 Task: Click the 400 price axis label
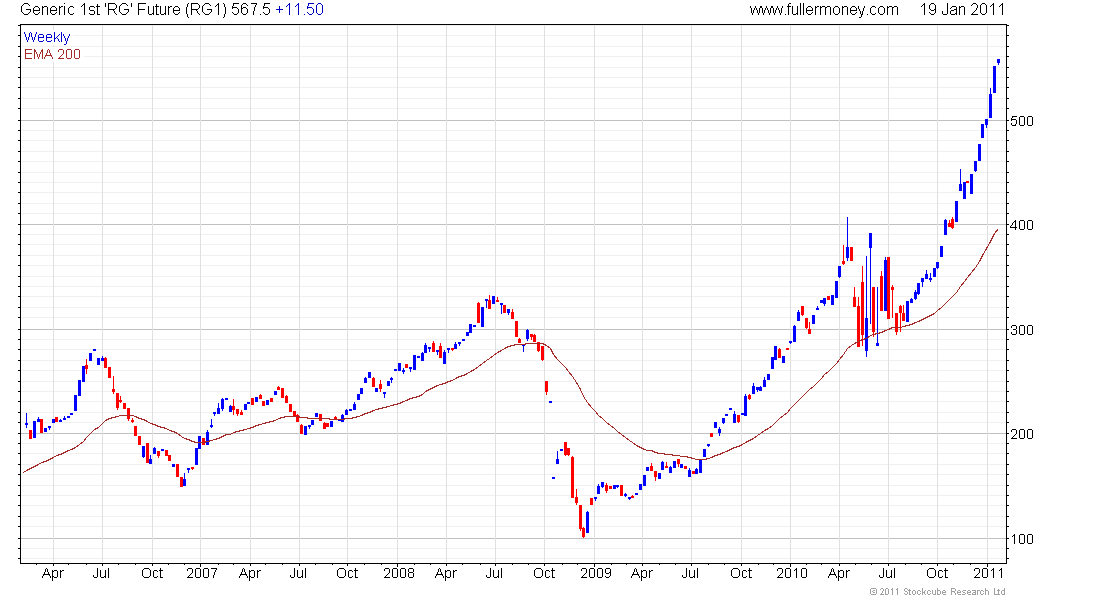(x=1022, y=225)
